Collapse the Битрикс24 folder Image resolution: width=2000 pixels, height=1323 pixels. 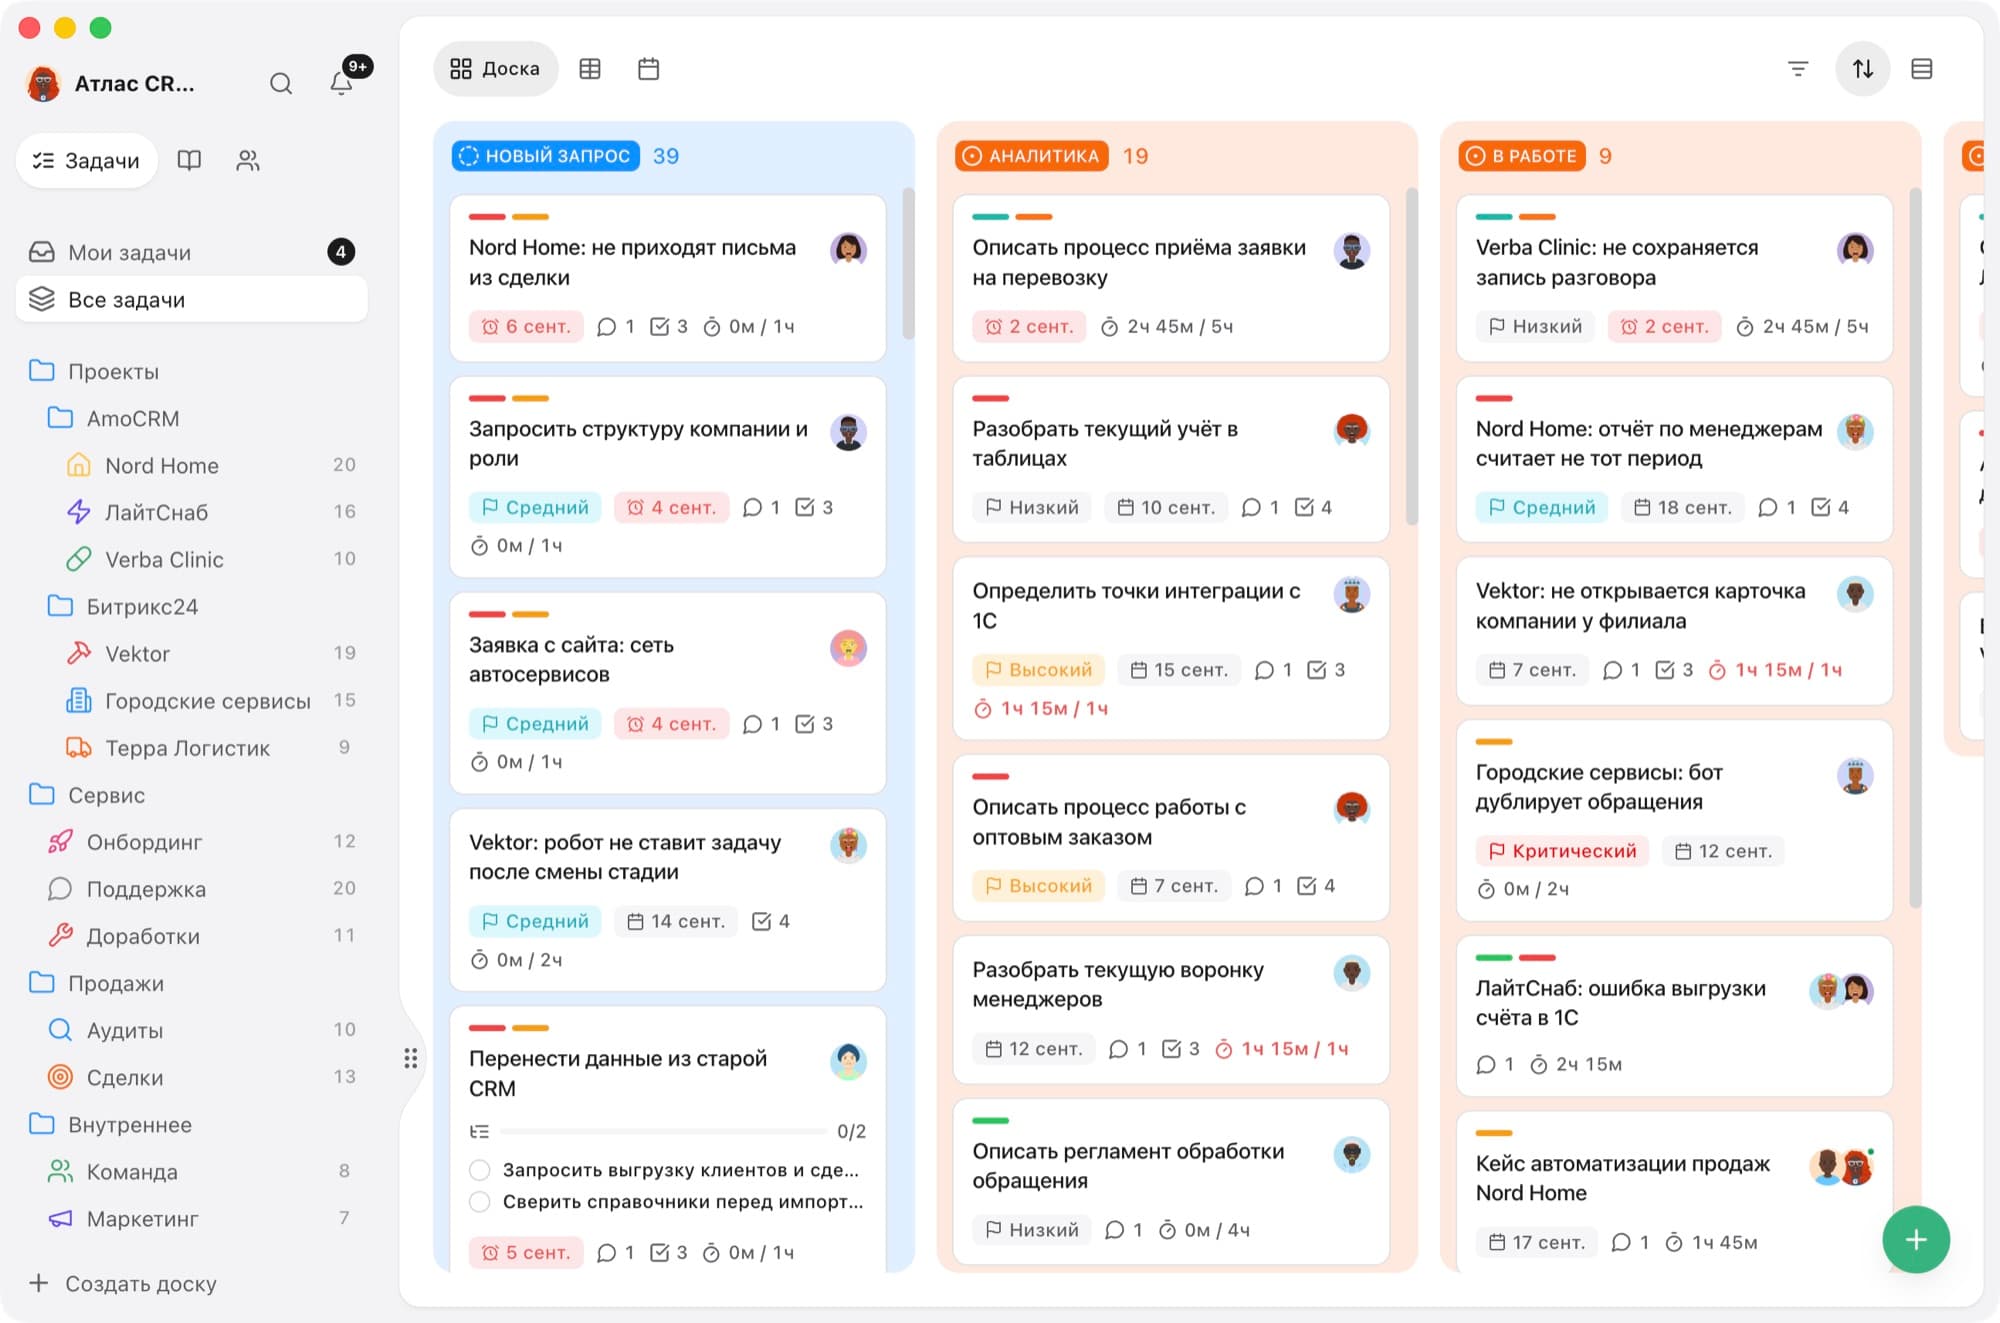(x=60, y=606)
